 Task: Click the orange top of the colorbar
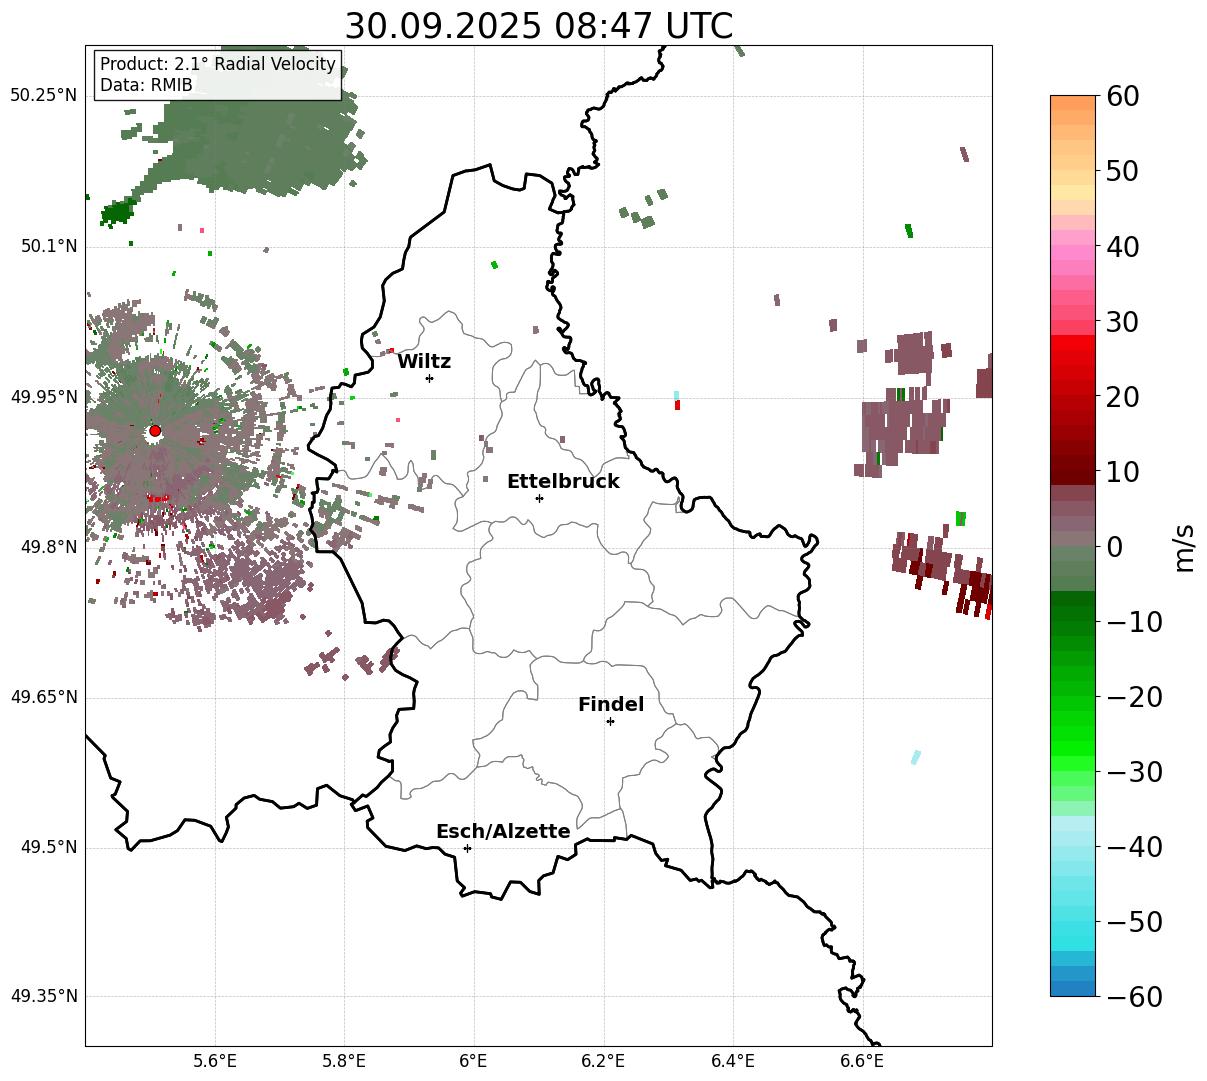click(1073, 103)
